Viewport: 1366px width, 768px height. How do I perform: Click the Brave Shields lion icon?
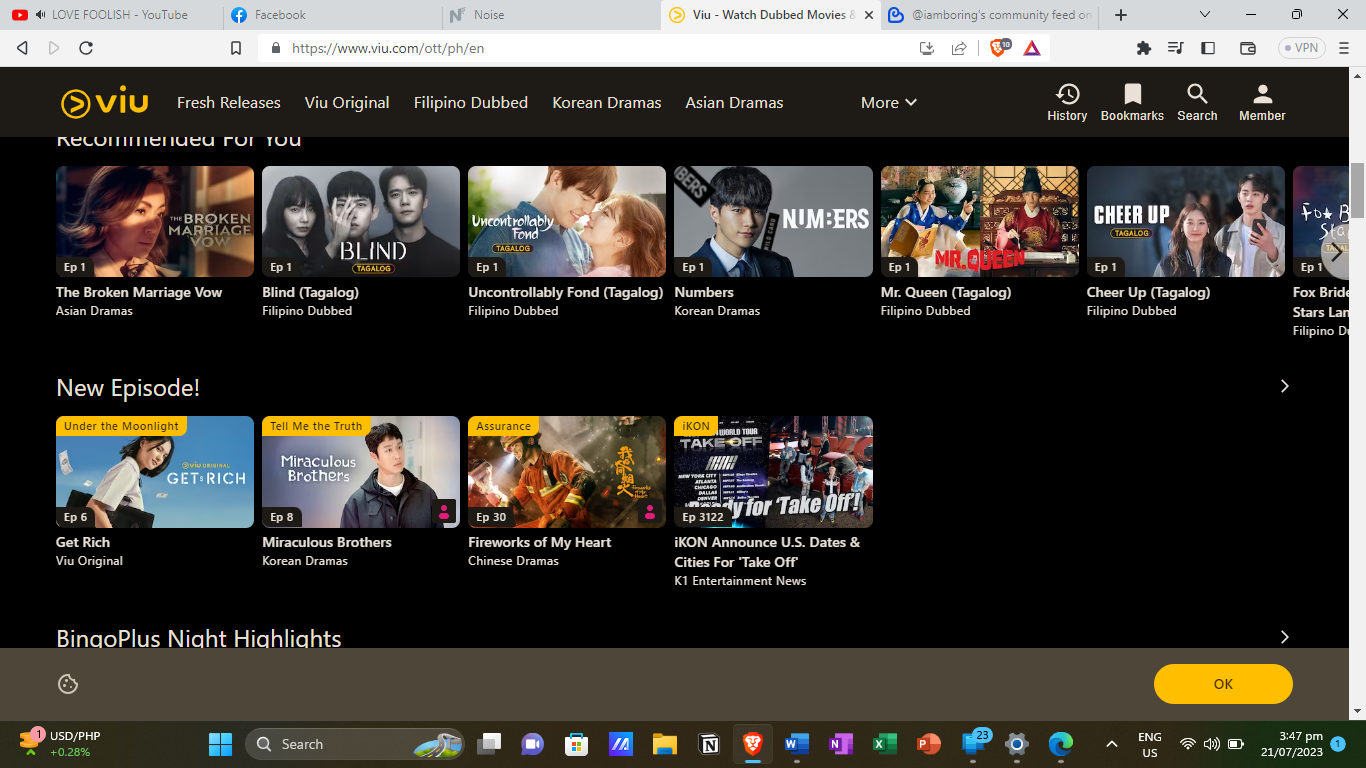[998, 48]
